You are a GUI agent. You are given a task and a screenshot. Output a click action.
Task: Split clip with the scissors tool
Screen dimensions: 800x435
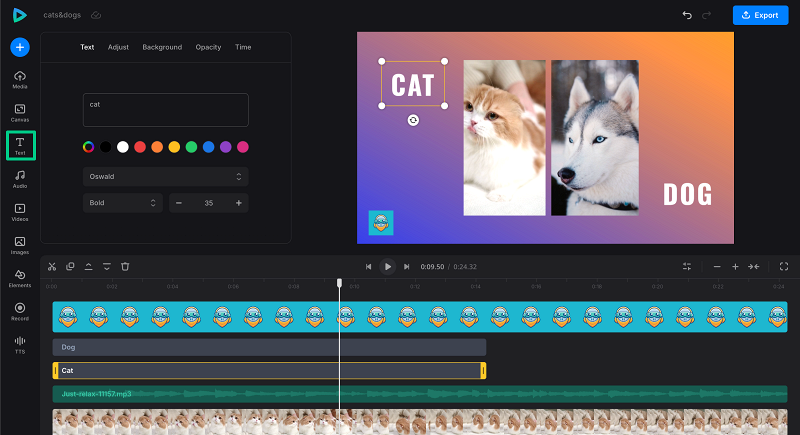pos(52,267)
